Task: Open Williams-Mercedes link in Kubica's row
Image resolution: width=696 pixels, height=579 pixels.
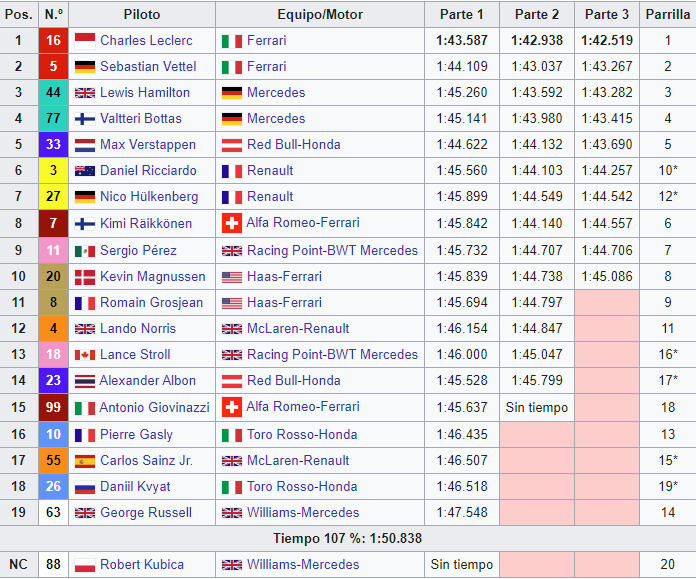Action: coord(303,564)
